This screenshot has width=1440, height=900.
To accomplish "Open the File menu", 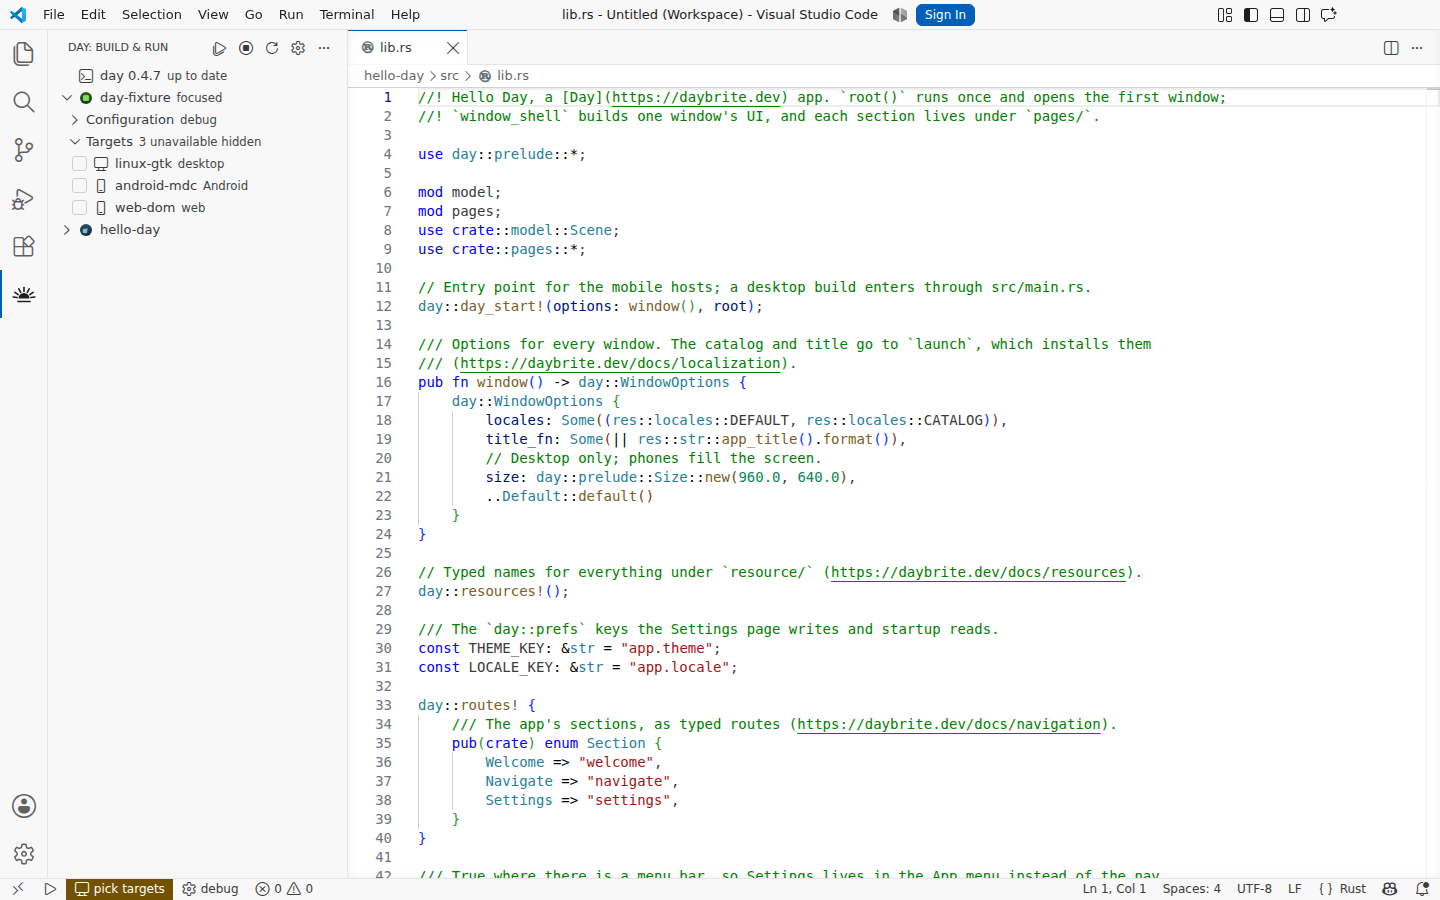I will 54,15.
